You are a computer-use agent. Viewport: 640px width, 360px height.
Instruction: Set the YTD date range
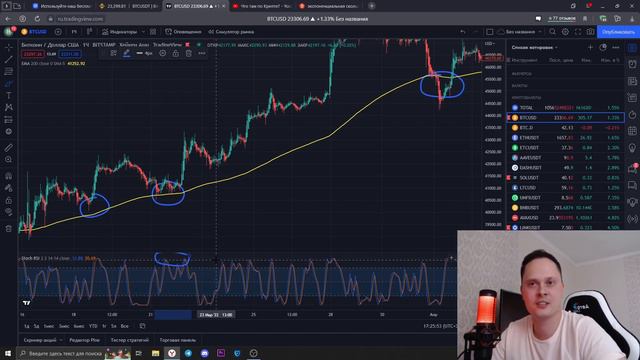(93, 326)
